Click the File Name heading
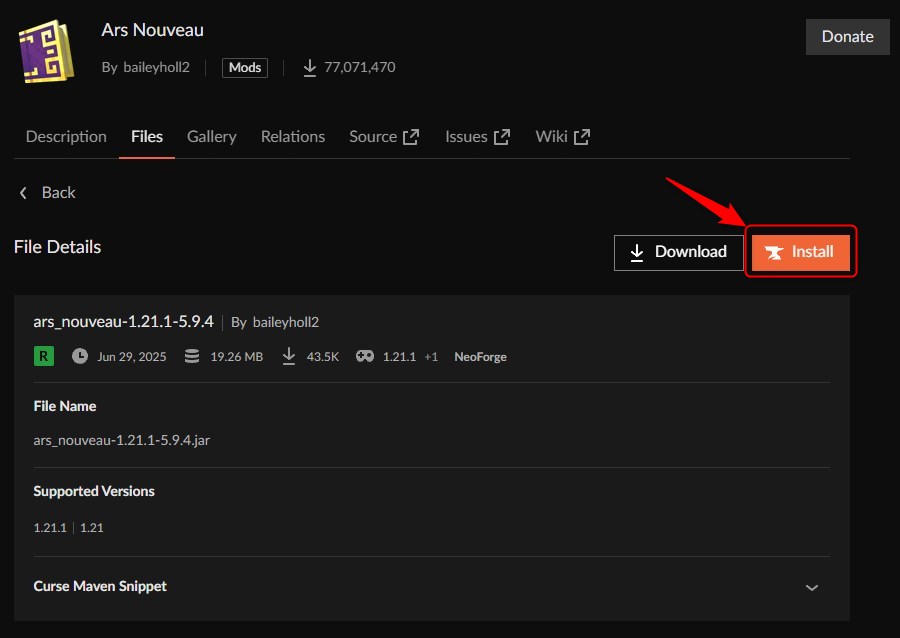900x638 pixels. (x=65, y=406)
